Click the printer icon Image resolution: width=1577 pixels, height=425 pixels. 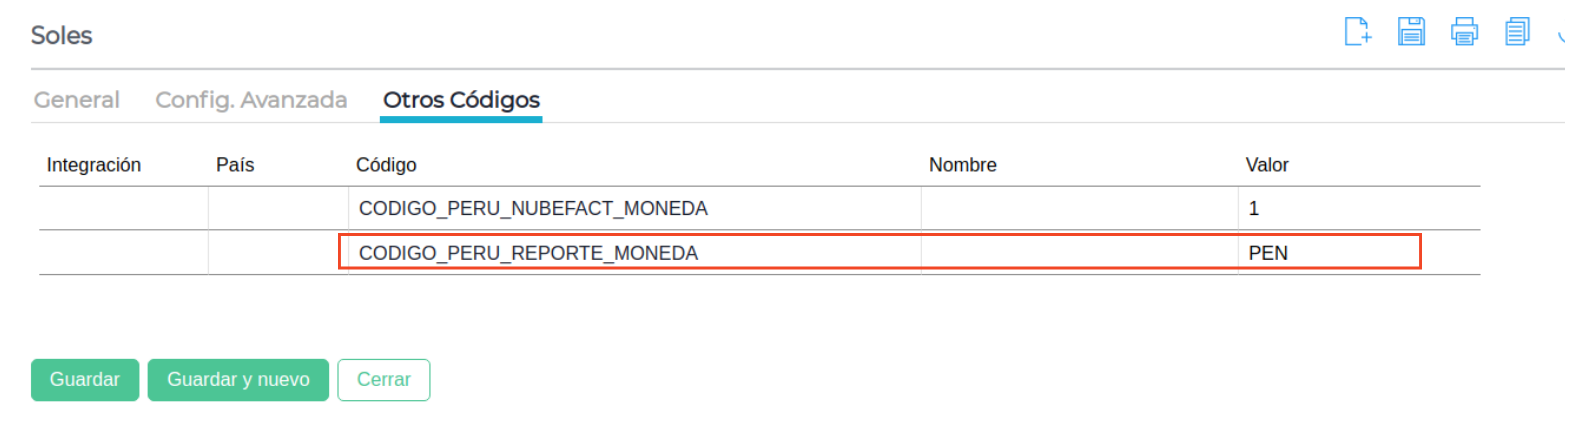coord(1464,32)
